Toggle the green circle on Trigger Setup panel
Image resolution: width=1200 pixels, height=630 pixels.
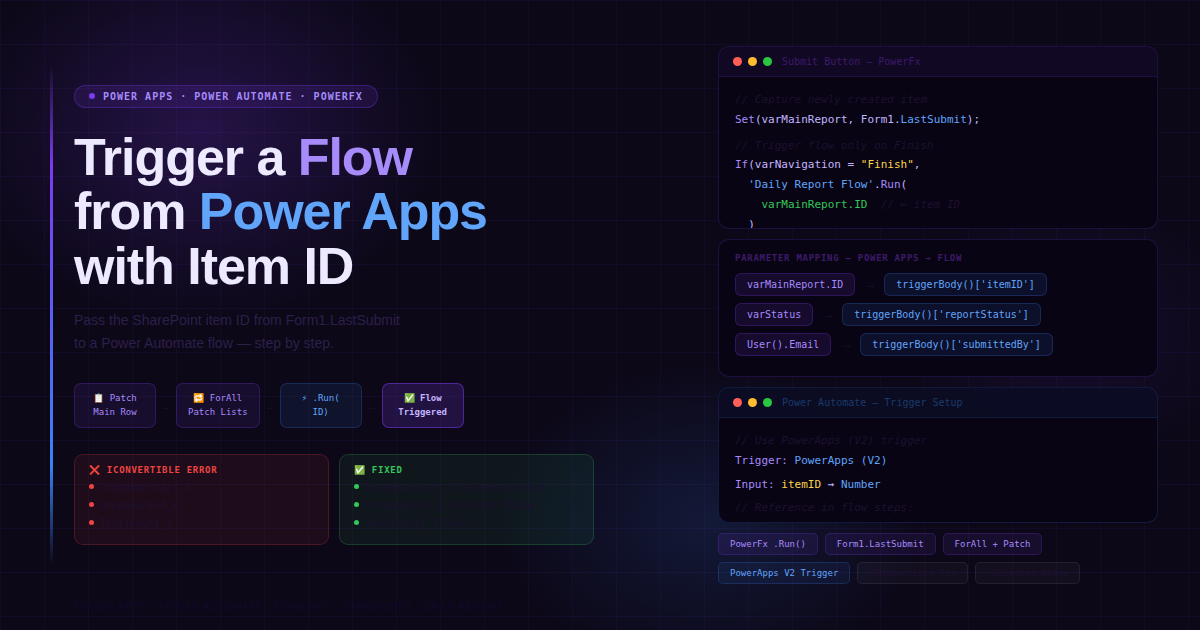click(767, 402)
